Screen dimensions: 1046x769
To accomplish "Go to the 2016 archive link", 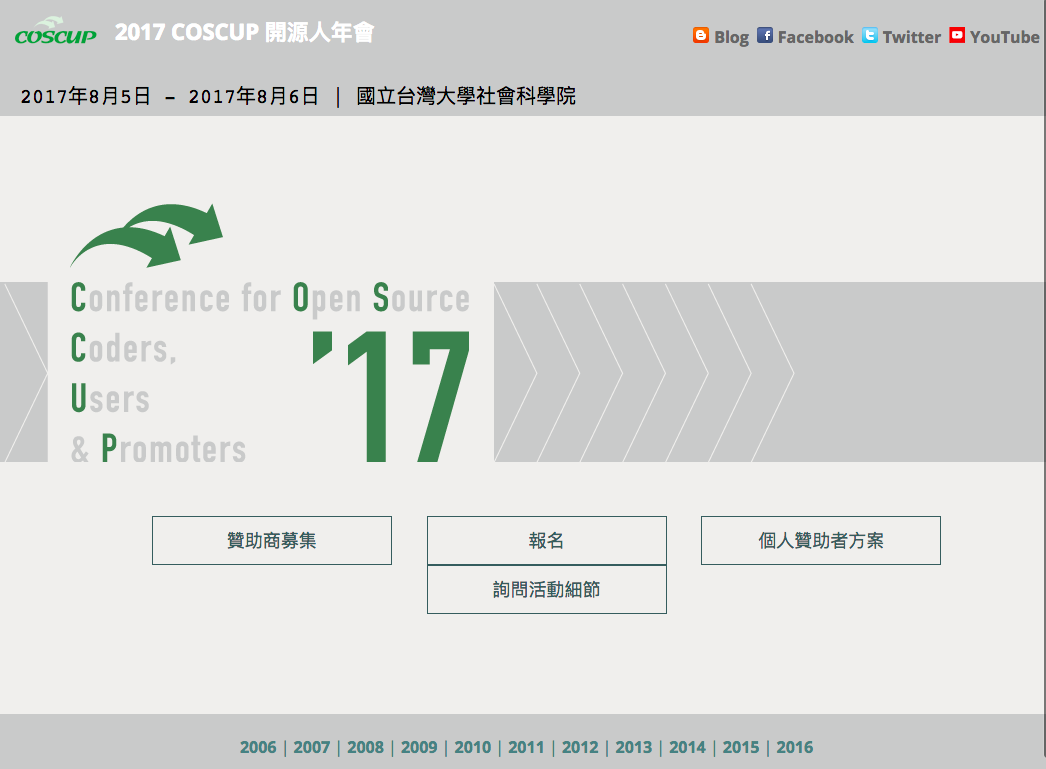I will click(795, 747).
